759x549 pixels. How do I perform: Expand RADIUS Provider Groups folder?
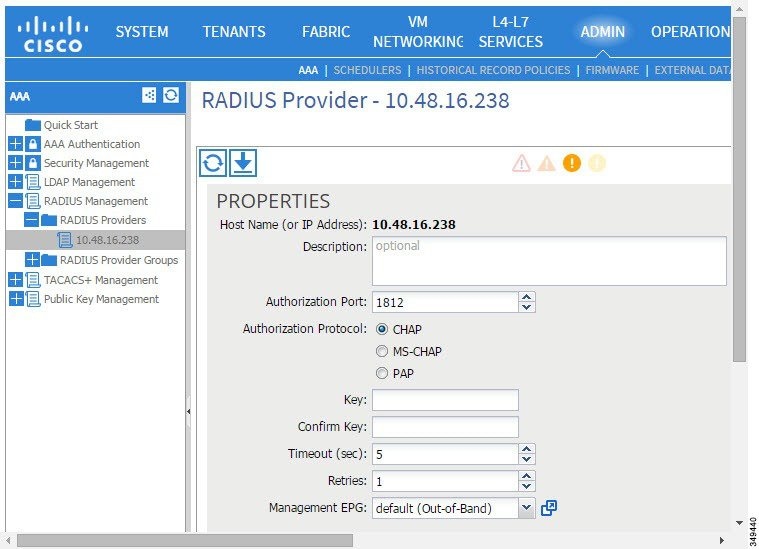click(32, 259)
